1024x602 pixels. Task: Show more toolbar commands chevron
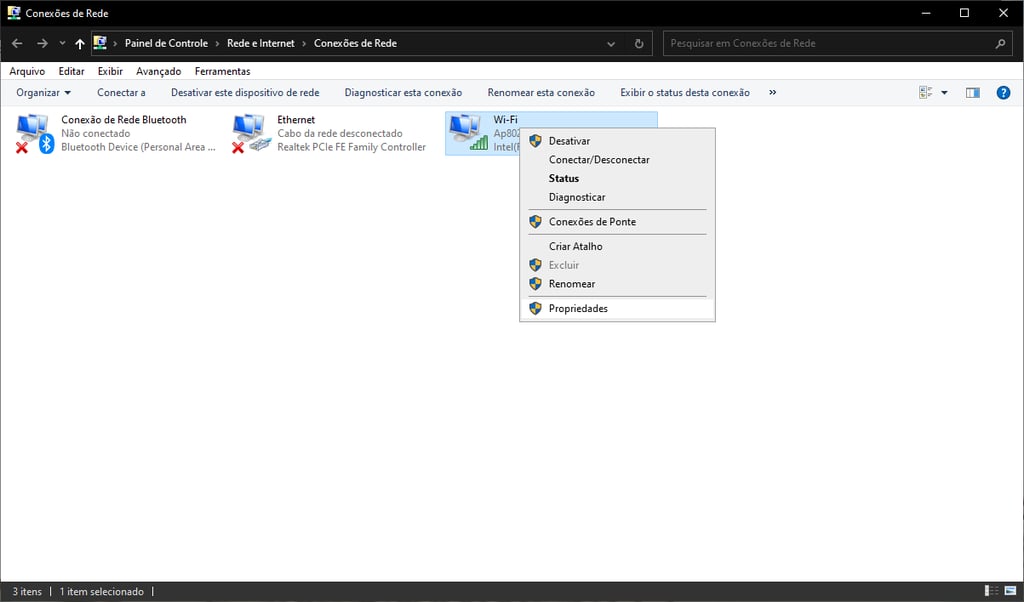773,93
